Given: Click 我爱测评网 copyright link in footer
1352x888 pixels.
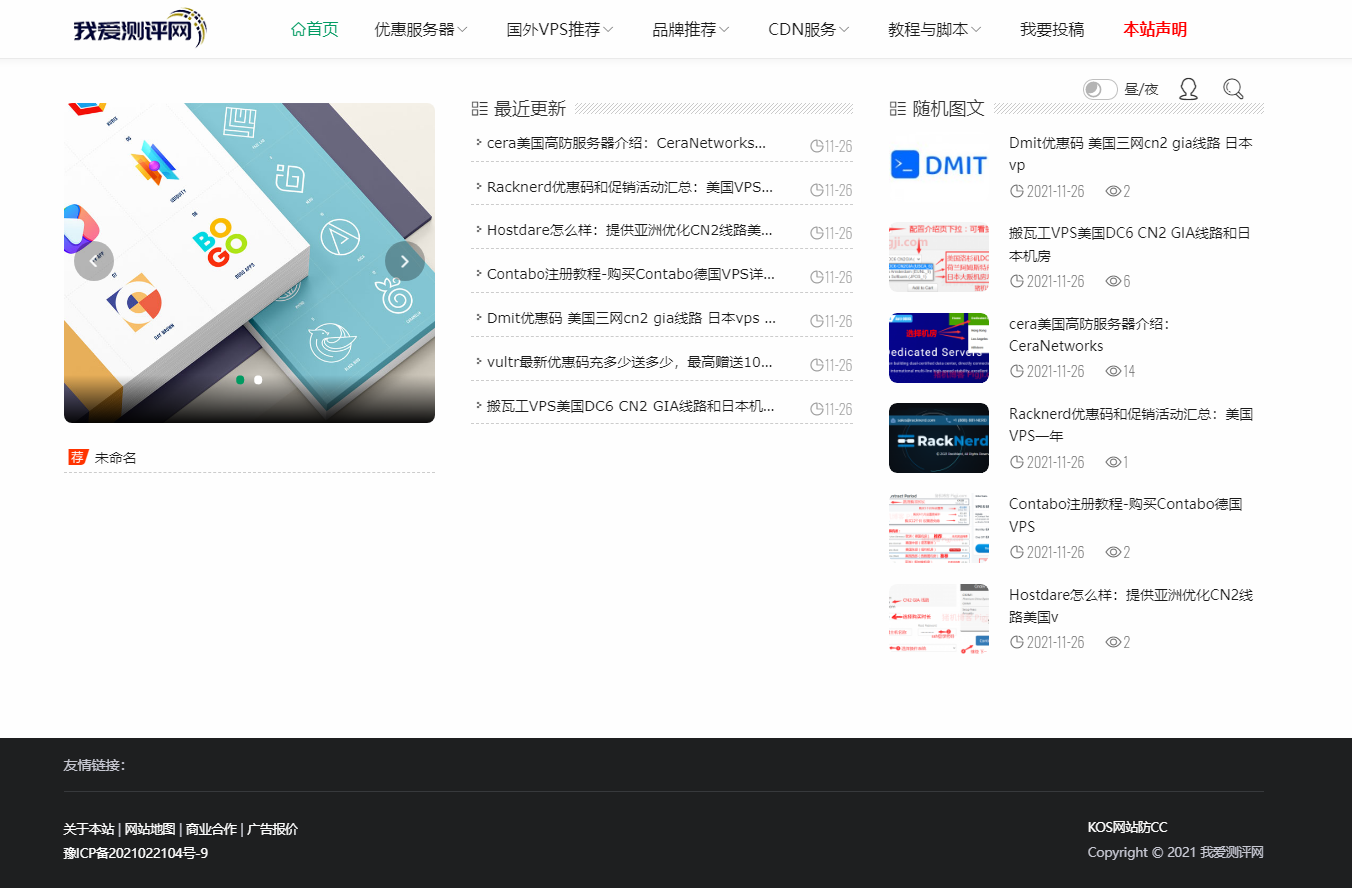Looking at the screenshot, I should pos(1232,852).
